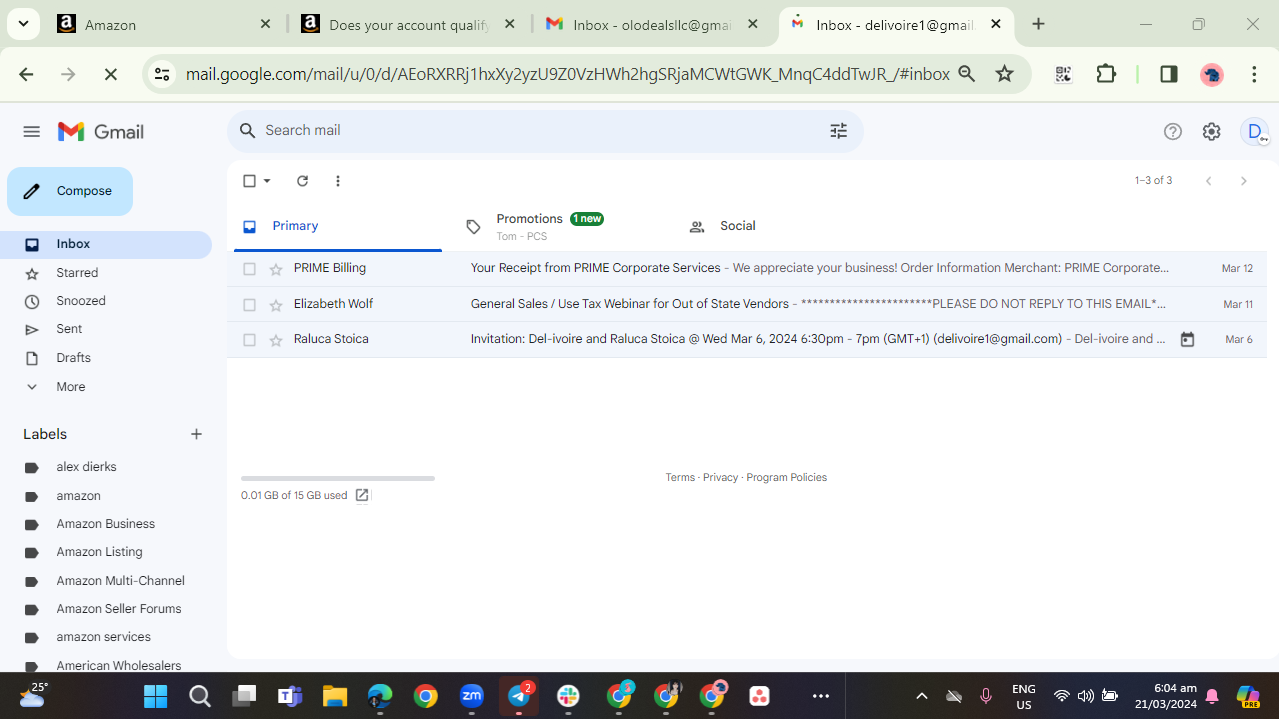The height and width of the screenshot is (719, 1279).
Task: Open the amazon services label
Action: [x=106, y=637]
